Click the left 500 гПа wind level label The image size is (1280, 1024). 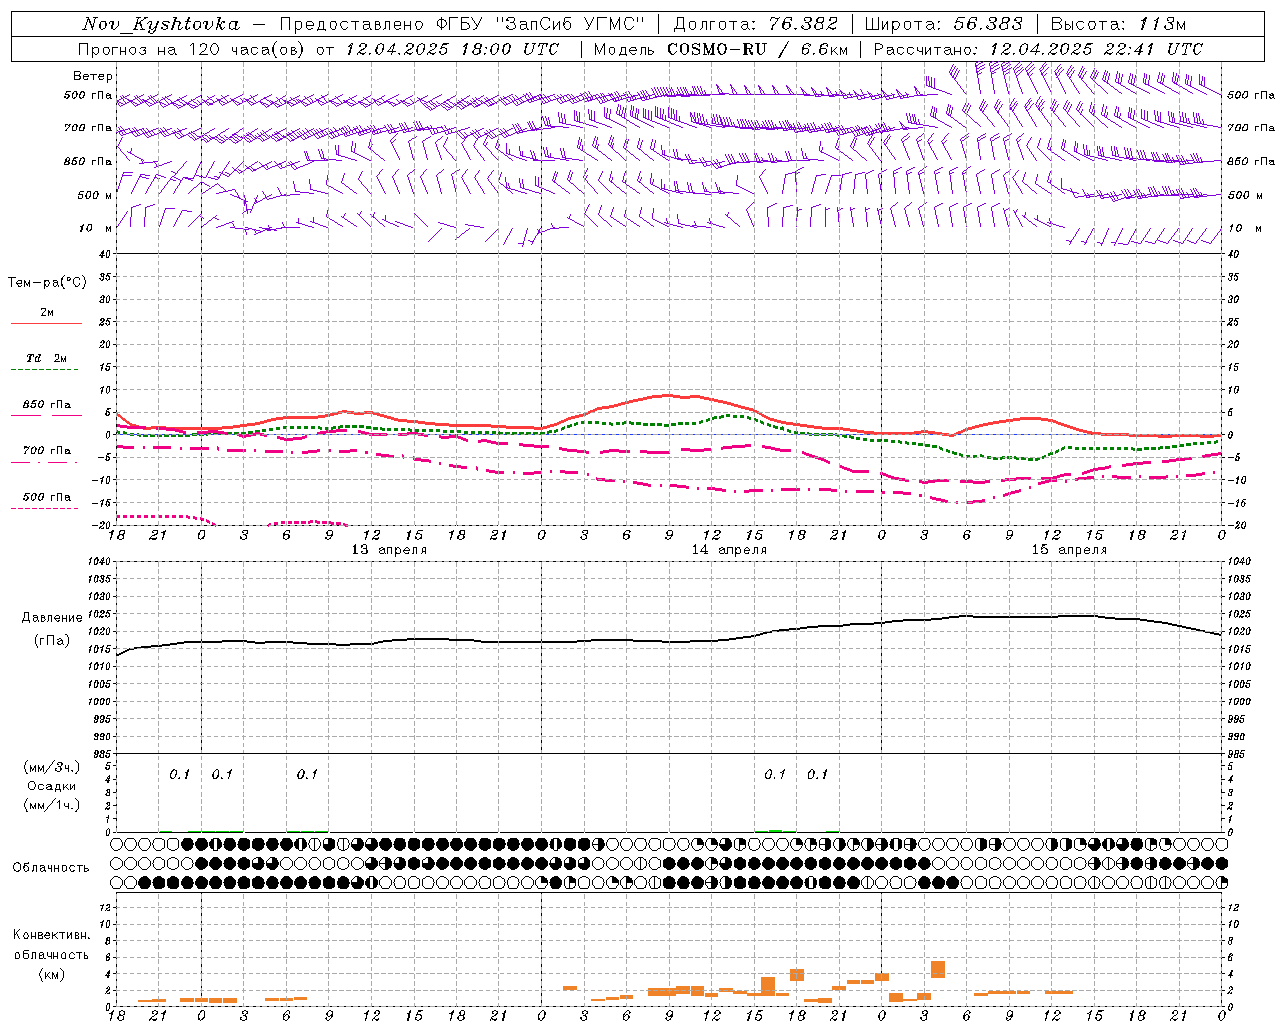(x=88, y=95)
